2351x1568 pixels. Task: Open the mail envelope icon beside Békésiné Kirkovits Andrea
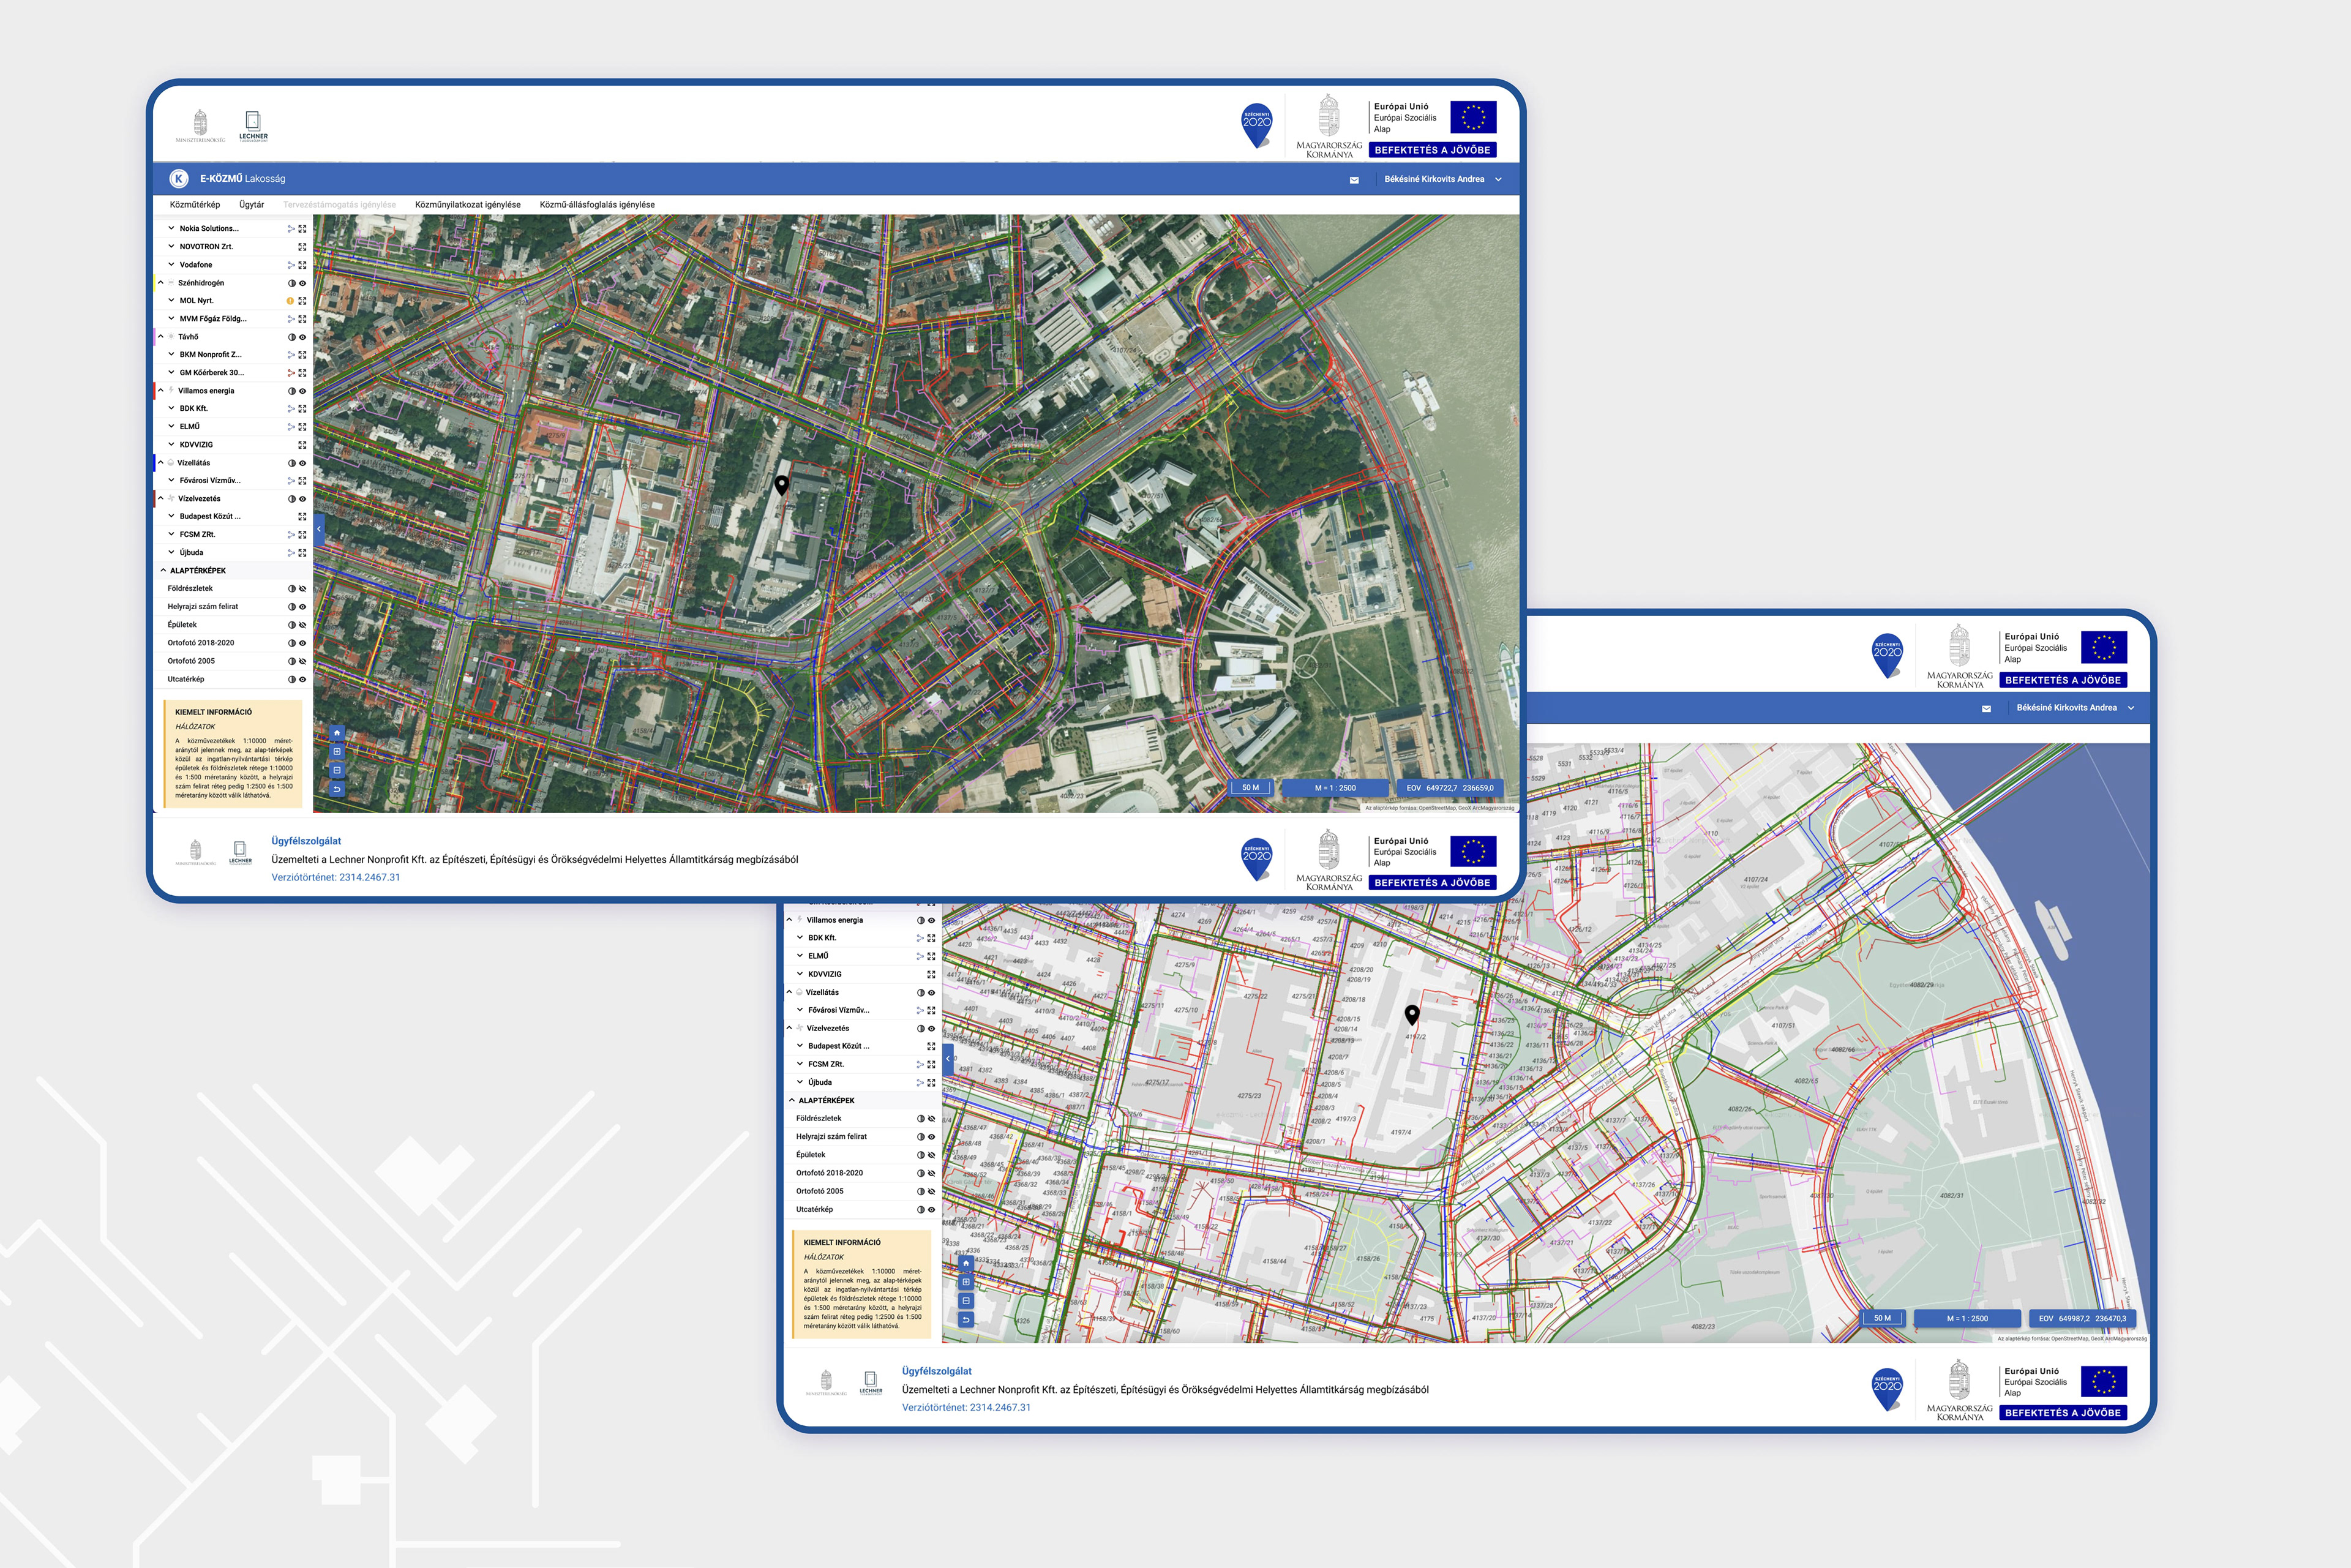(1354, 180)
